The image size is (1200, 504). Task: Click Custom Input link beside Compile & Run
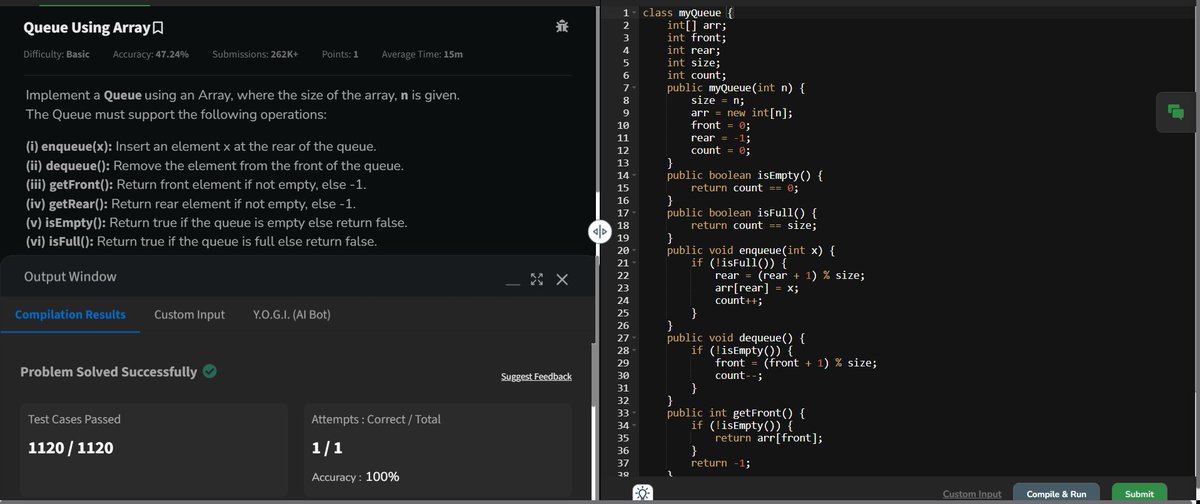pos(971,494)
